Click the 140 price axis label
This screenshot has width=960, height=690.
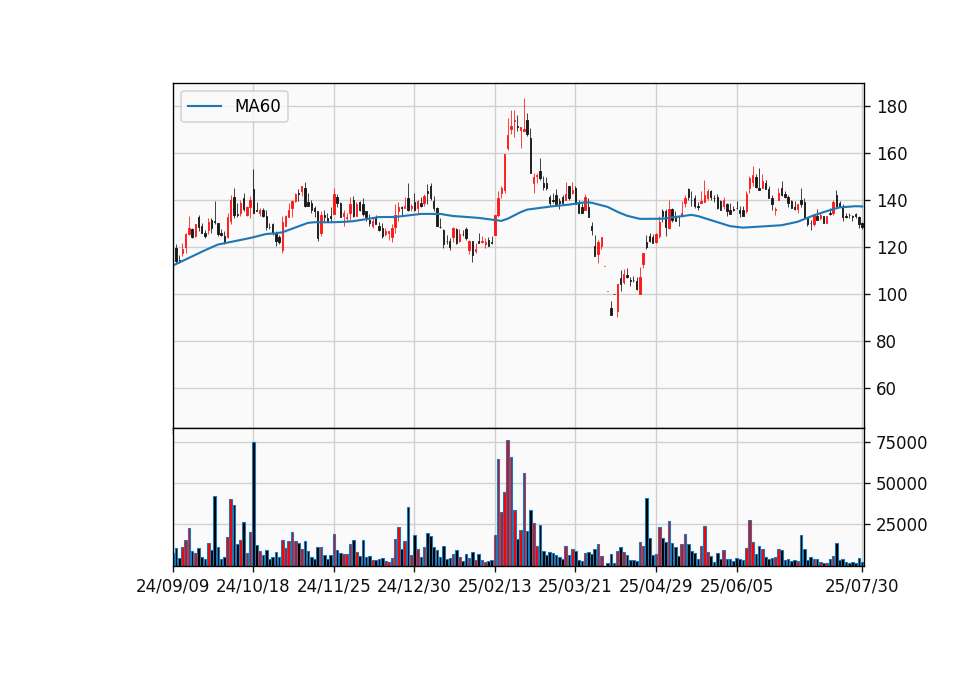[891, 201]
